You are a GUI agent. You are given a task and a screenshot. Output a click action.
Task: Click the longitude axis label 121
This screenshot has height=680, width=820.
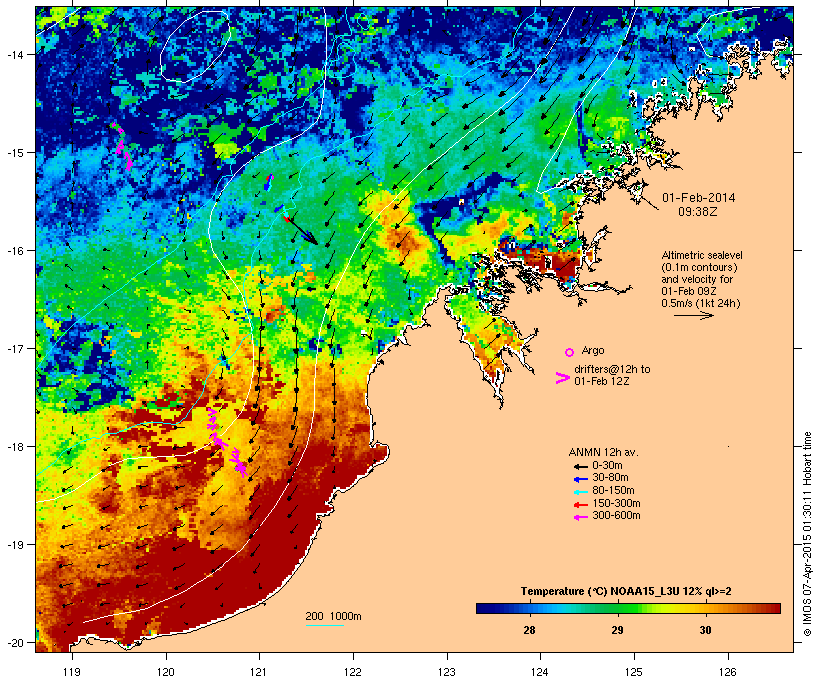click(x=259, y=672)
